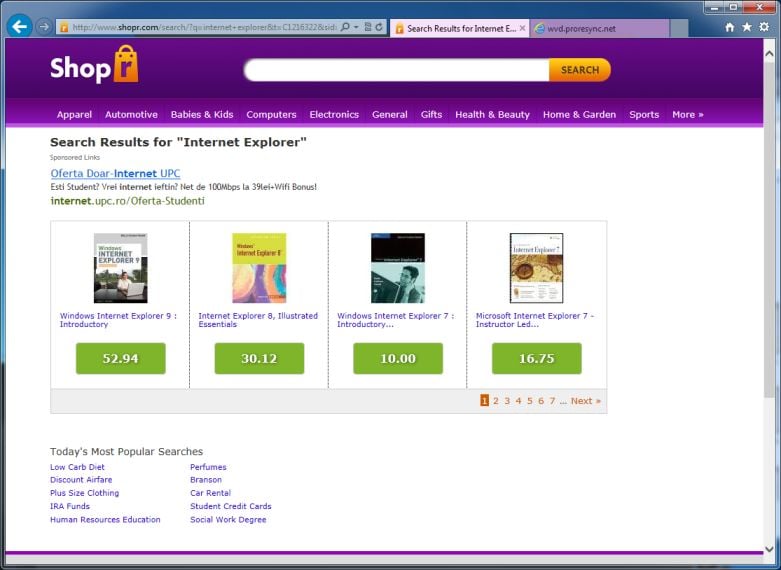Click the Next » pagination link
Image resolution: width=781 pixels, height=570 pixels.
pyautogui.click(x=586, y=401)
